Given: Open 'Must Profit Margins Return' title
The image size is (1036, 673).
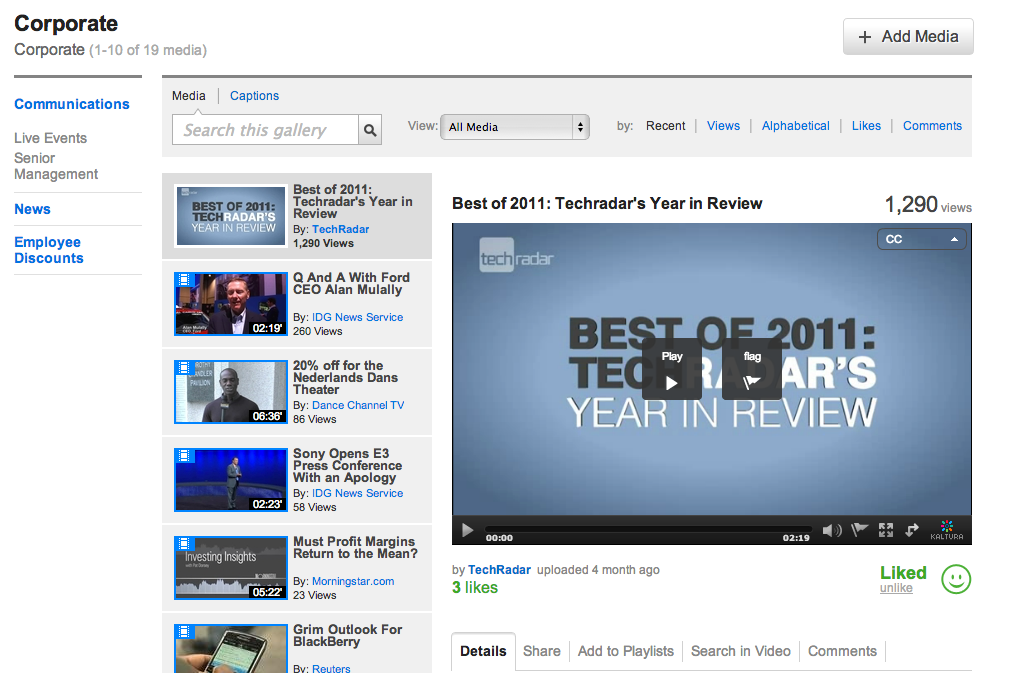Looking at the screenshot, I should [x=355, y=548].
